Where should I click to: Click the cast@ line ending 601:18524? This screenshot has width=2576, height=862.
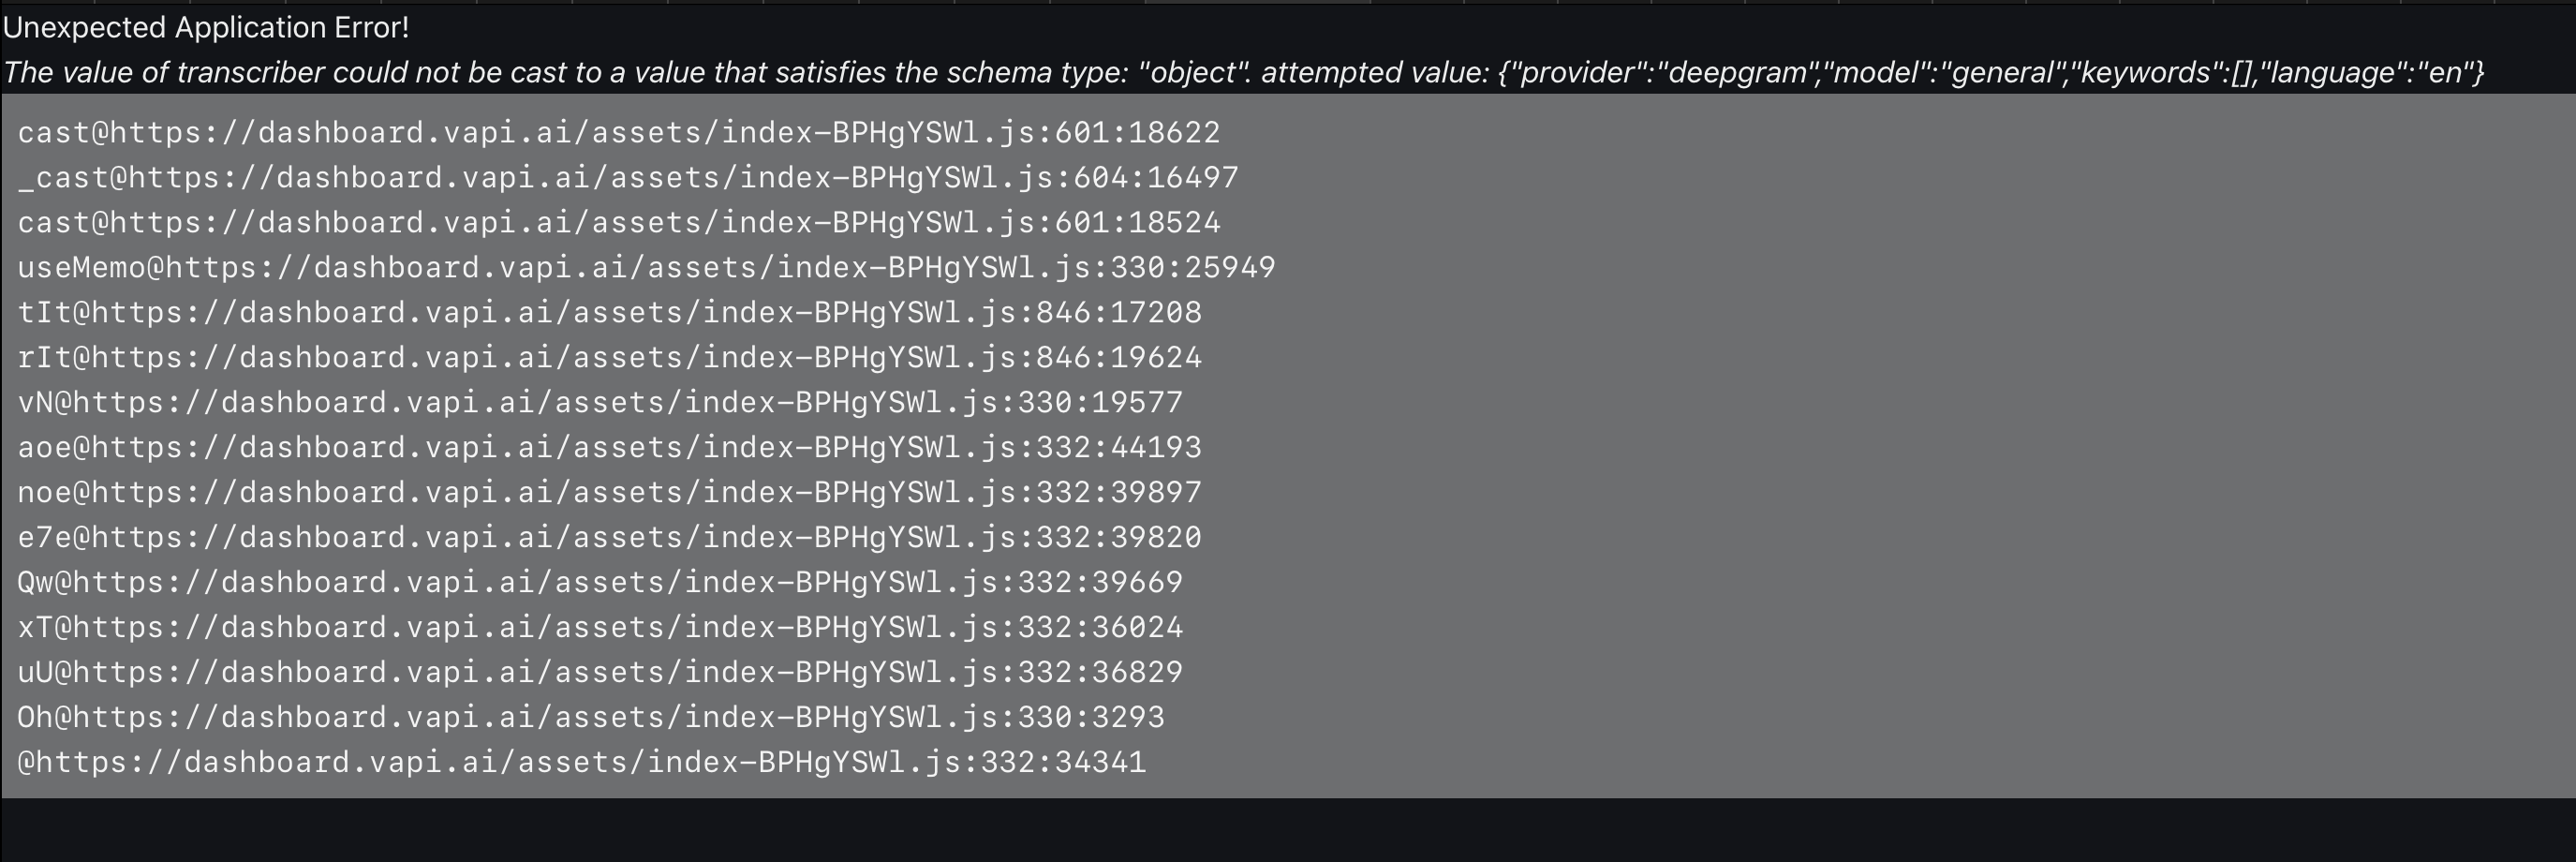coord(619,223)
